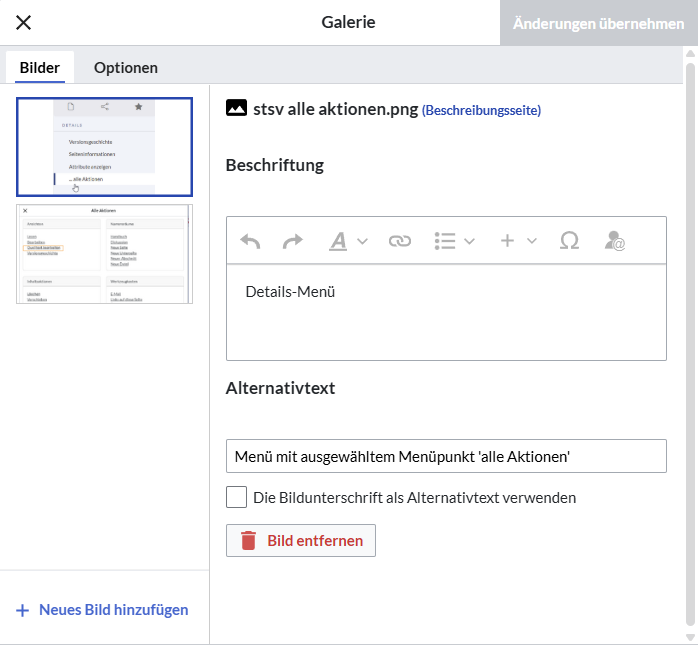Click into the Alternativtext input field
698x645 pixels.
(446, 456)
